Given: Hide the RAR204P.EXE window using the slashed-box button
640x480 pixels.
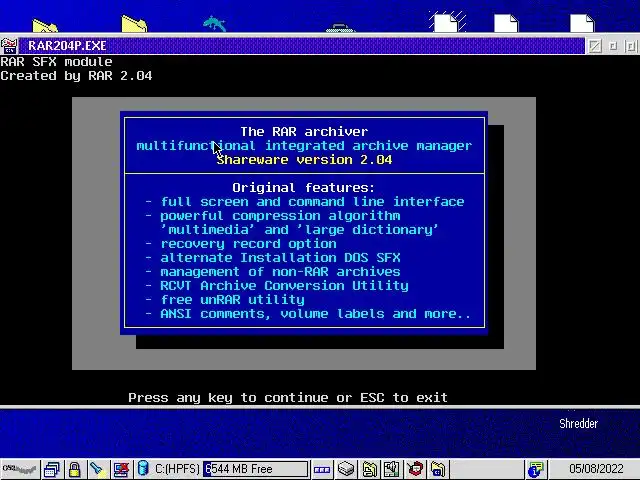Looking at the screenshot, I should coord(595,46).
